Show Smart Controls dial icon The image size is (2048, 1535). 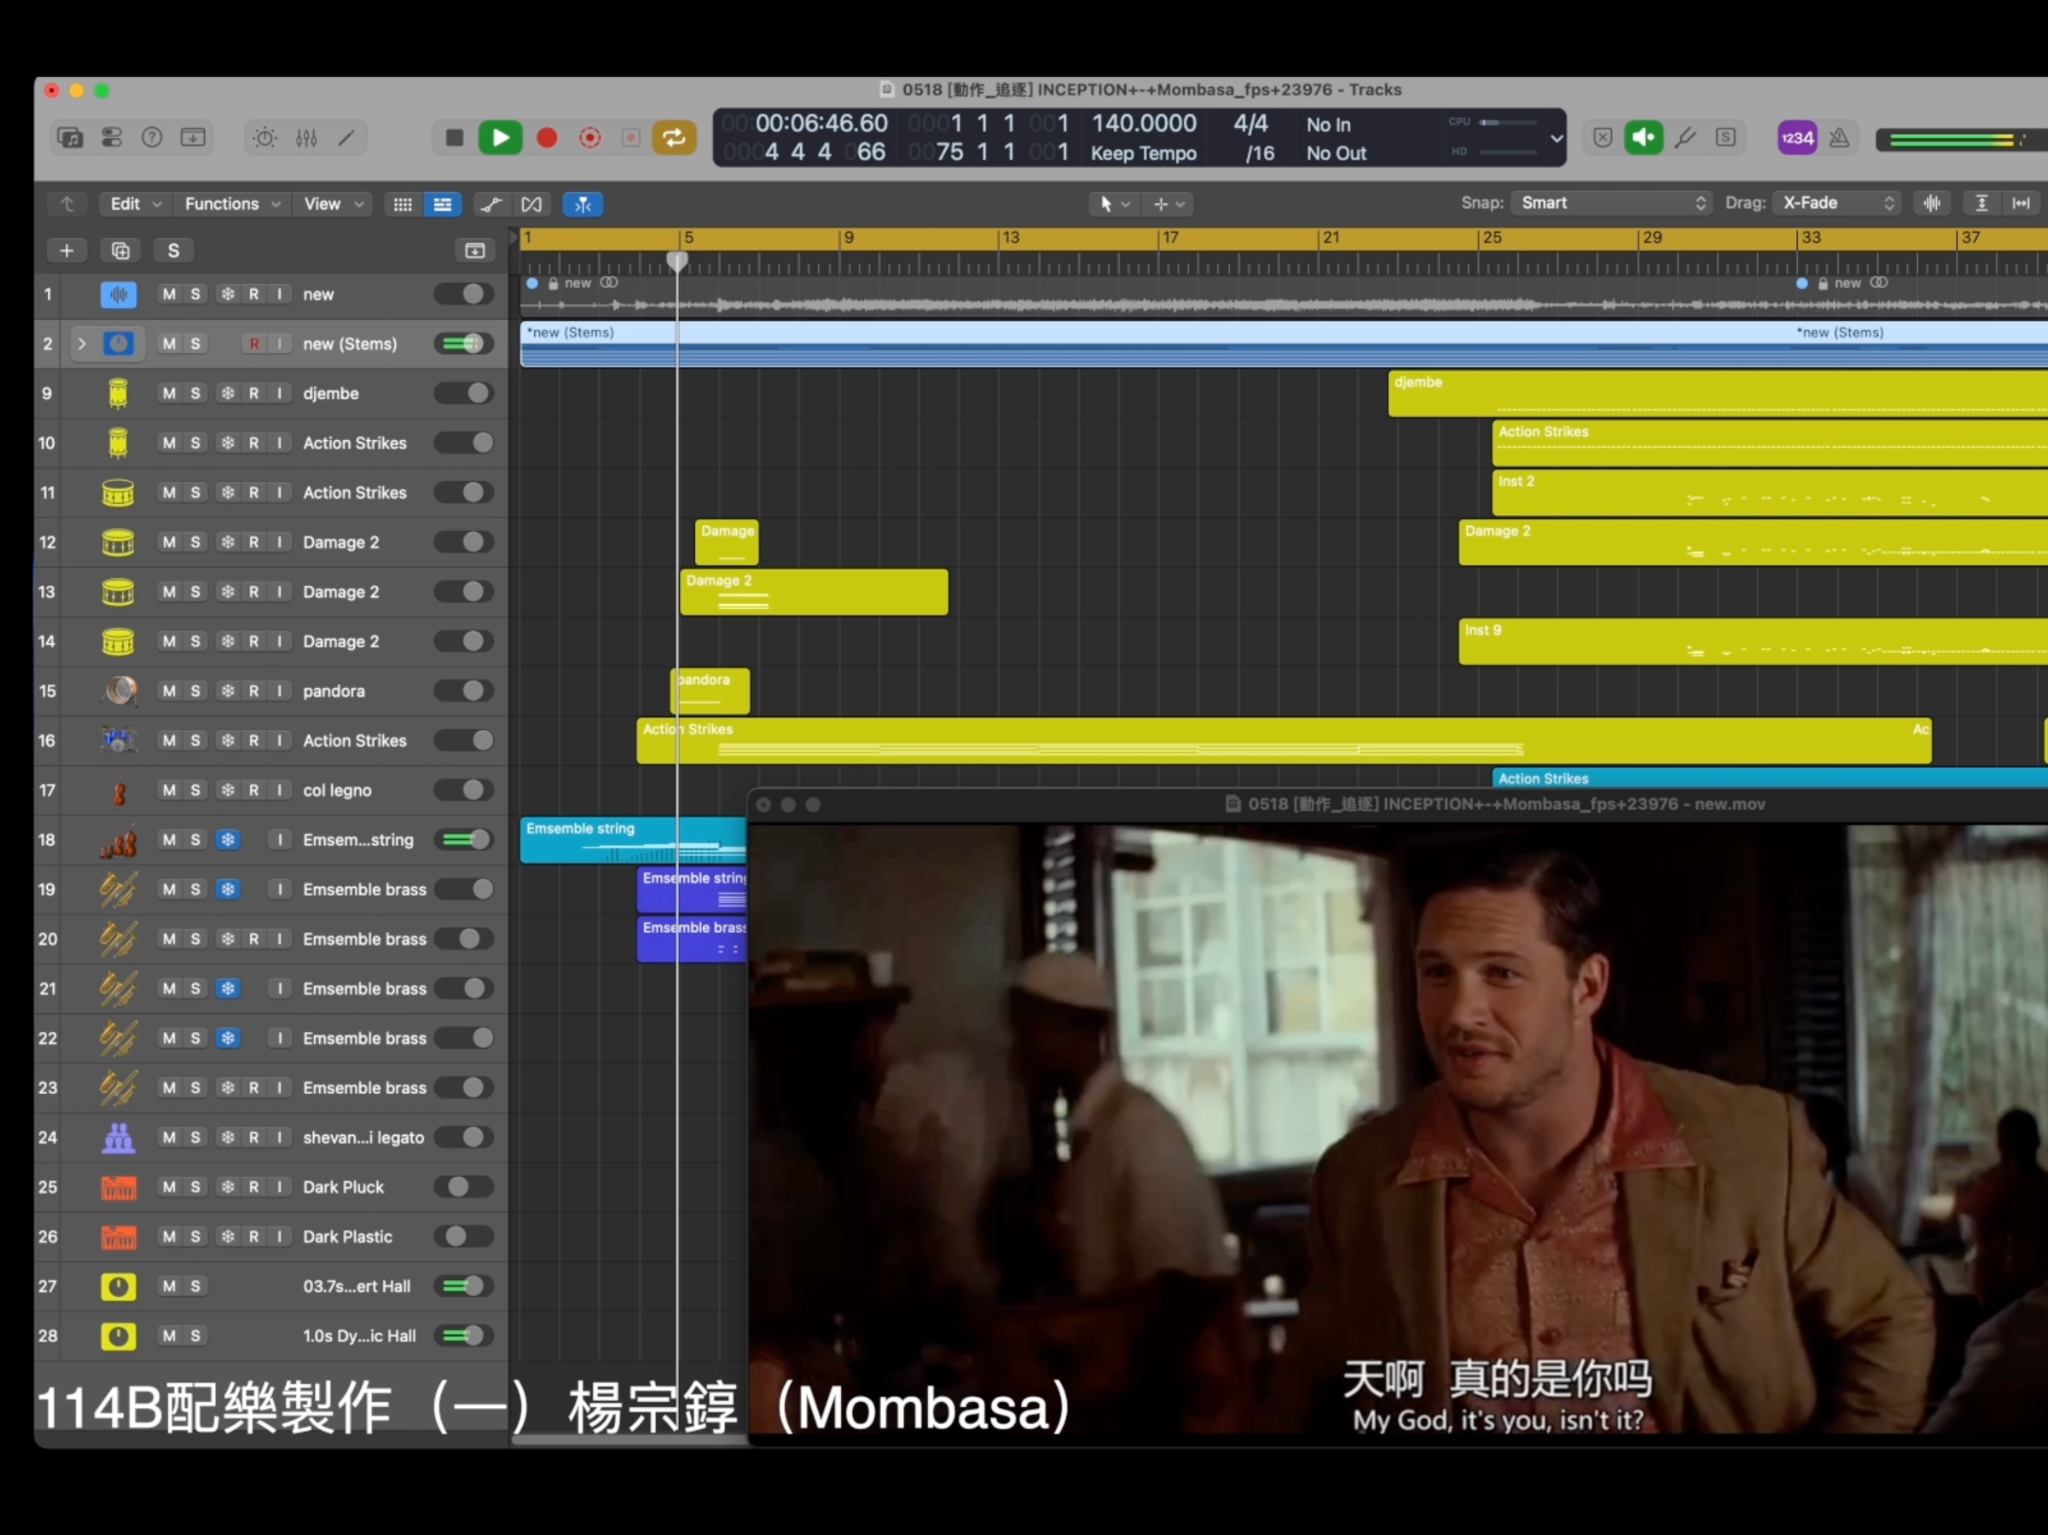click(265, 137)
